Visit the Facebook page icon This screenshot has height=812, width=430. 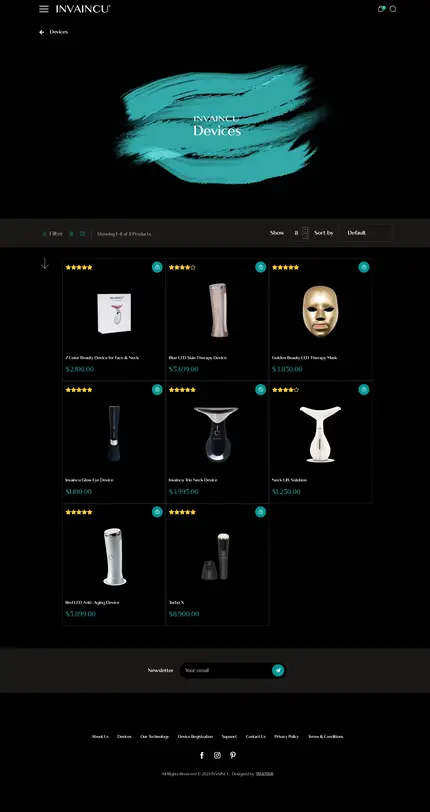point(202,755)
